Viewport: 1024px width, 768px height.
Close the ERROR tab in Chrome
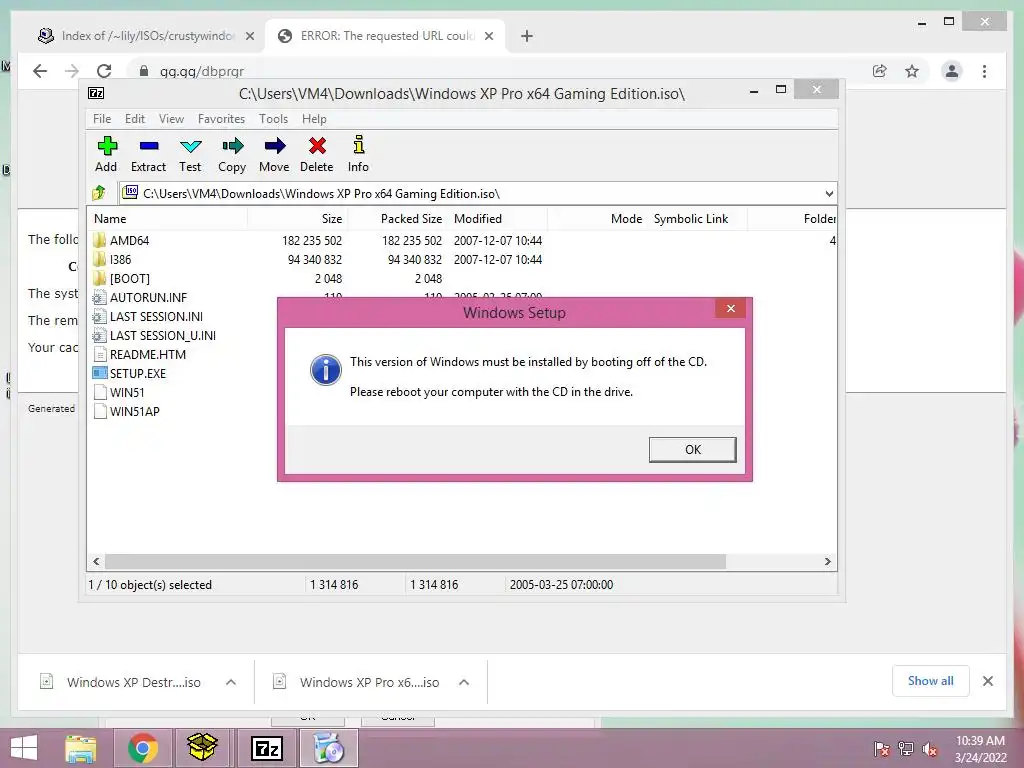(488, 37)
